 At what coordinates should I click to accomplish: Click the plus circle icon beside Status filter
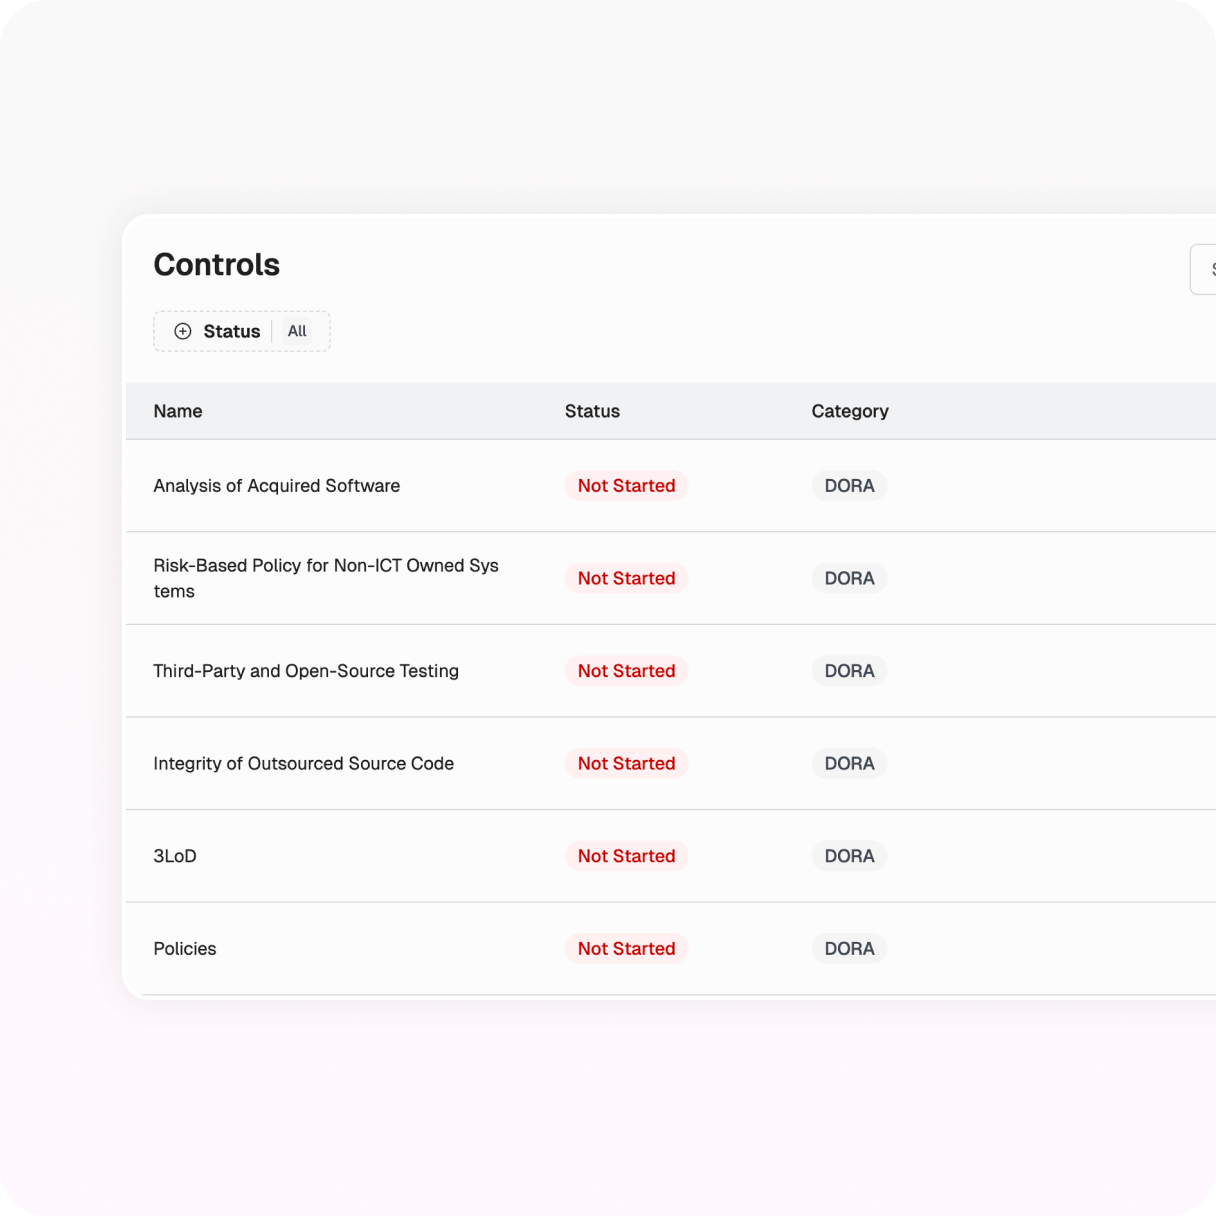click(x=182, y=331)
